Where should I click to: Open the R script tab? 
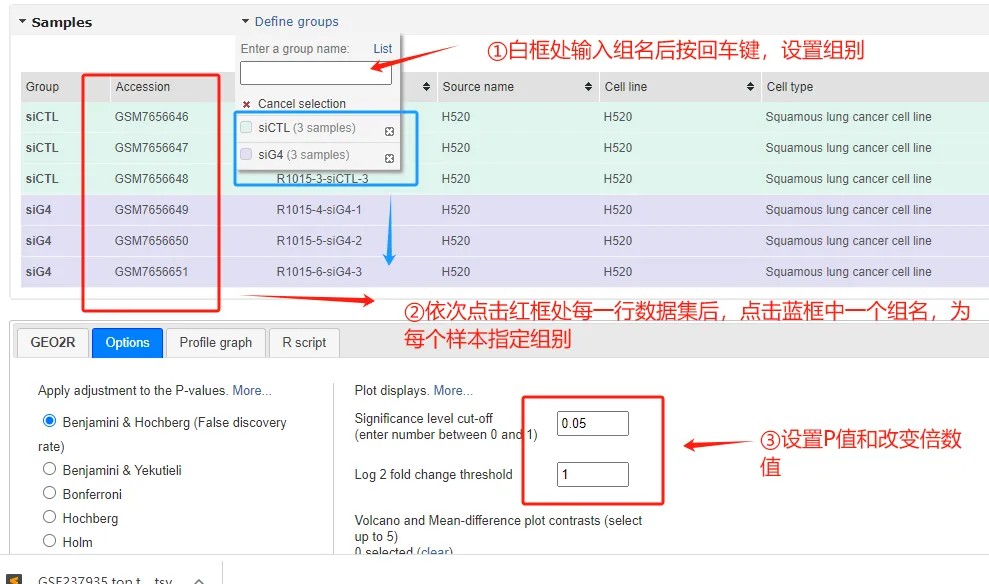[304, 342]
